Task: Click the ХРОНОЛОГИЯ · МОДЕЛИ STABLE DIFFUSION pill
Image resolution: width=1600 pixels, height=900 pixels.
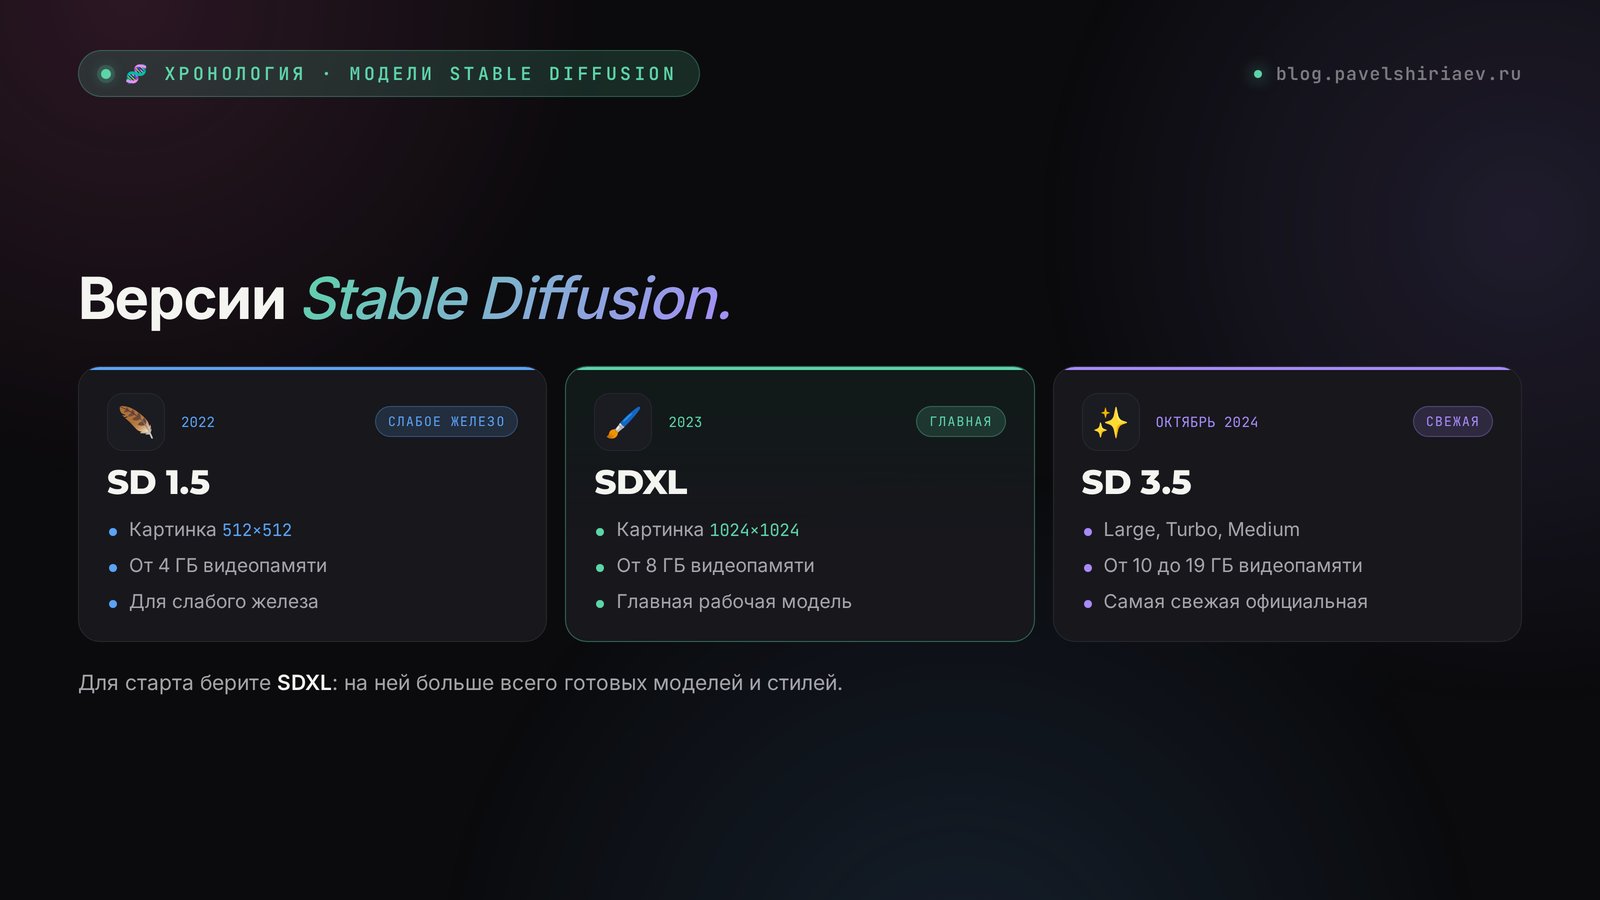Action: pyautogui.click(x=389, y=74)
